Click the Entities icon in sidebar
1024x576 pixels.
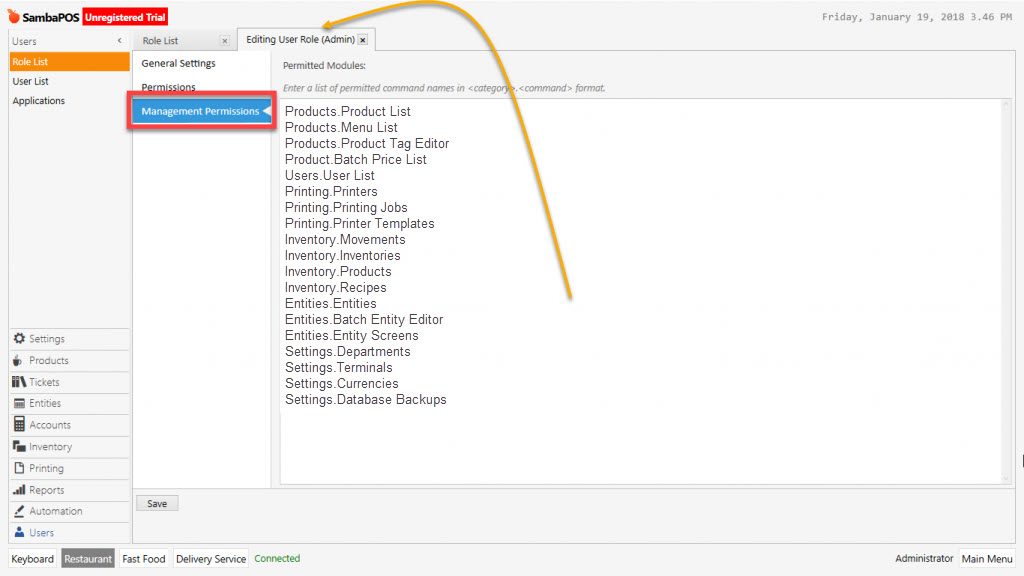(x=19, y=404)
